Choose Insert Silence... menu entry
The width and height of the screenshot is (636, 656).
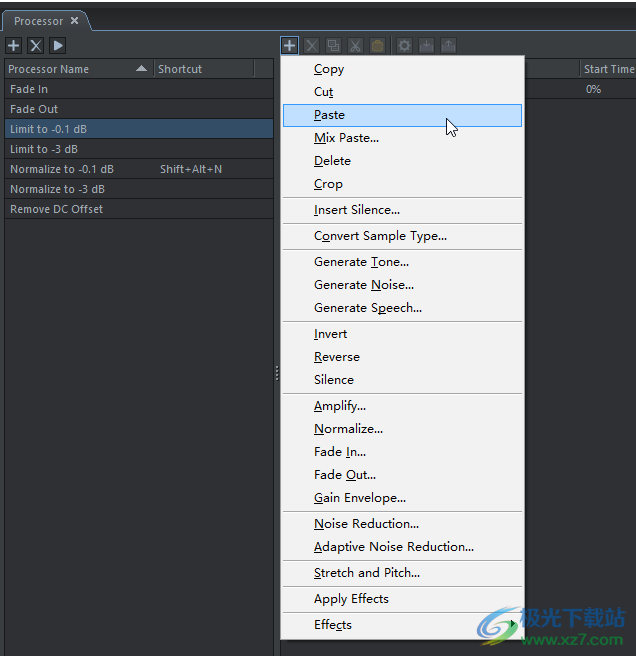[403, 210]
